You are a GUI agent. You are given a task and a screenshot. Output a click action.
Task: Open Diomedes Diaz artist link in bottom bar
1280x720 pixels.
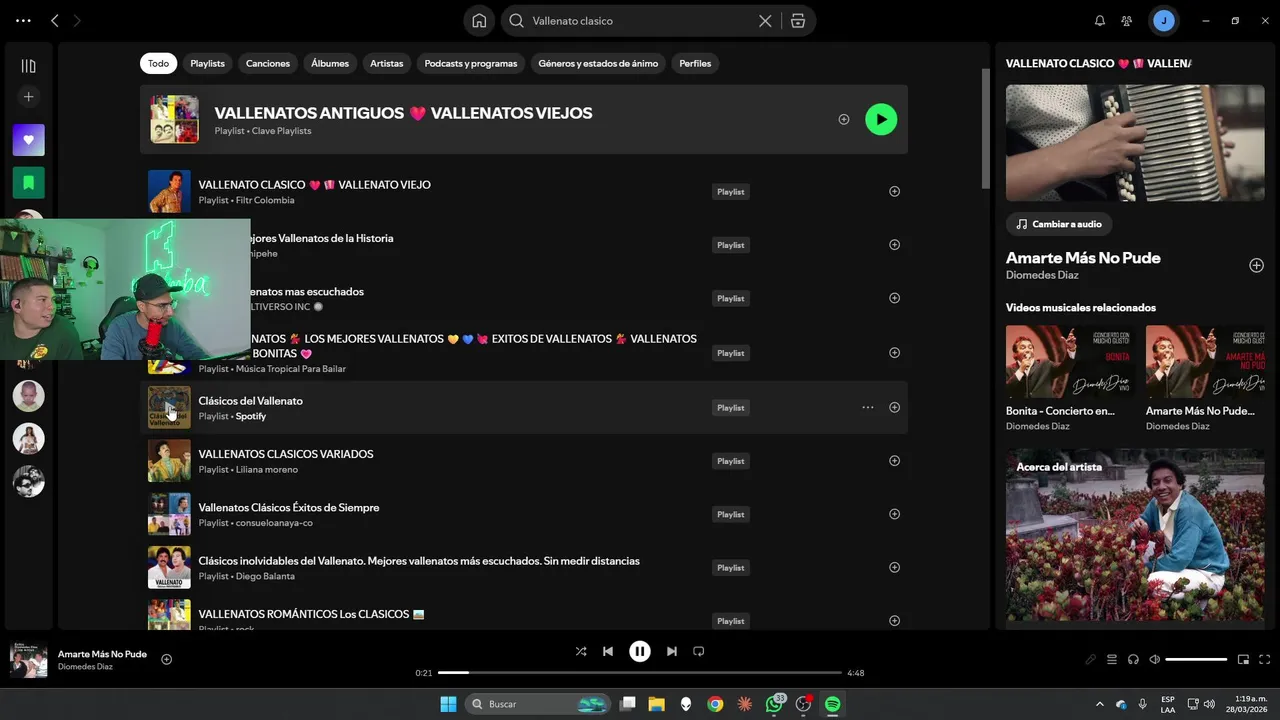click(x=85, y=667)
